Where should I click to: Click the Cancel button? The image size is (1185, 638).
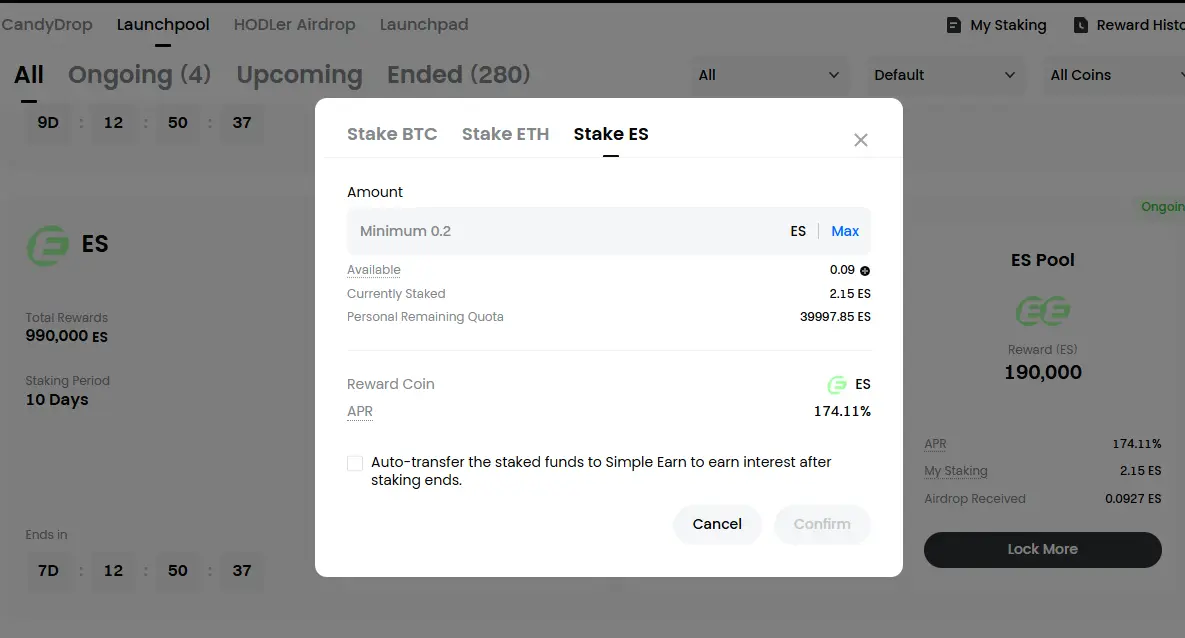[x=717, y=524]
